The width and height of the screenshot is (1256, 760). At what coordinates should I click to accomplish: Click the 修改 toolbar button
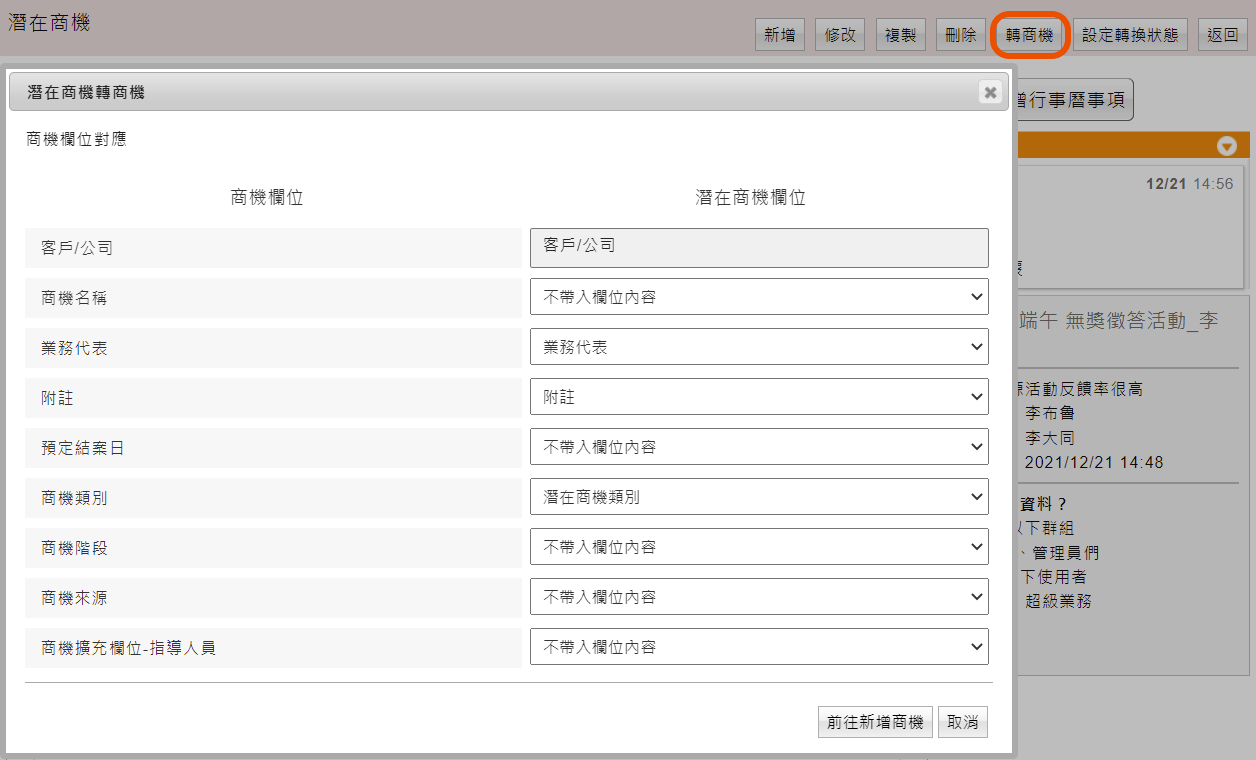point(840,35)
